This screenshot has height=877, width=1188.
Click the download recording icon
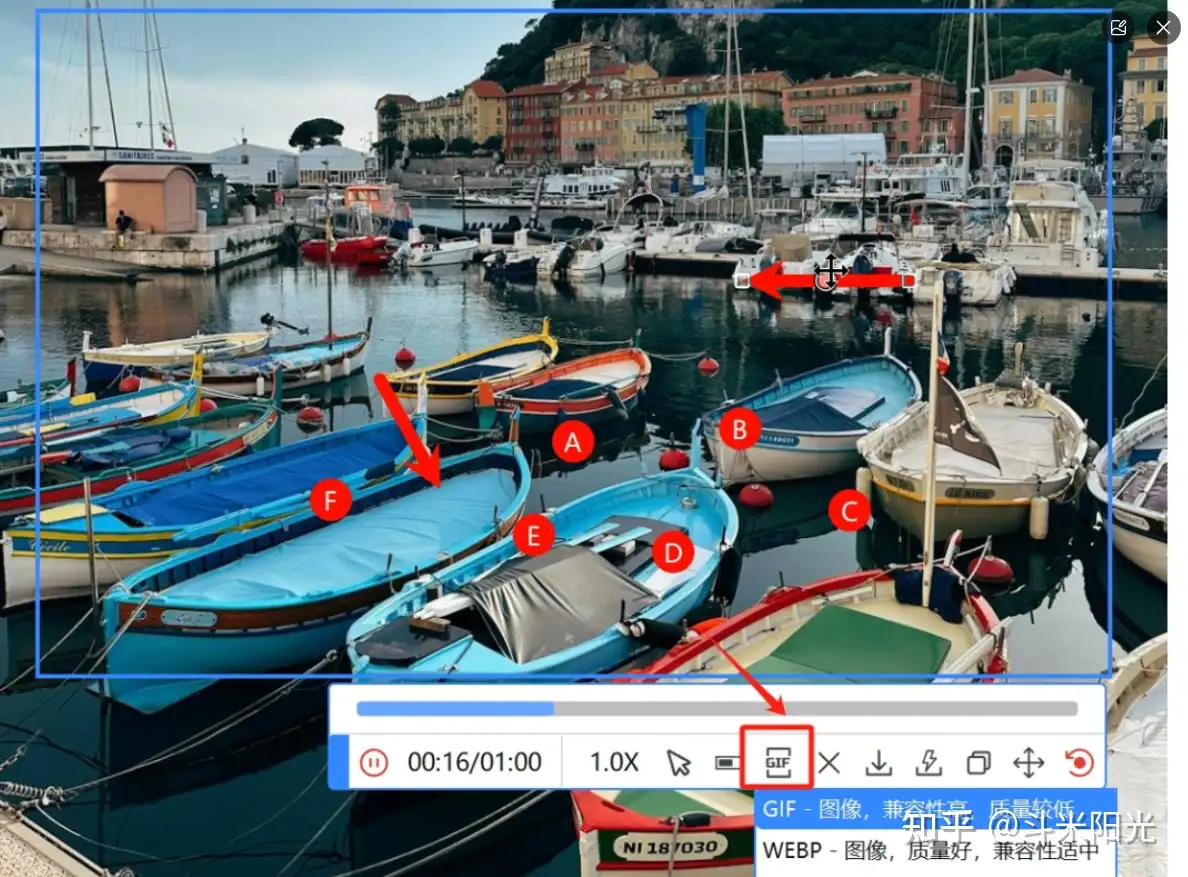coord(879,761)
